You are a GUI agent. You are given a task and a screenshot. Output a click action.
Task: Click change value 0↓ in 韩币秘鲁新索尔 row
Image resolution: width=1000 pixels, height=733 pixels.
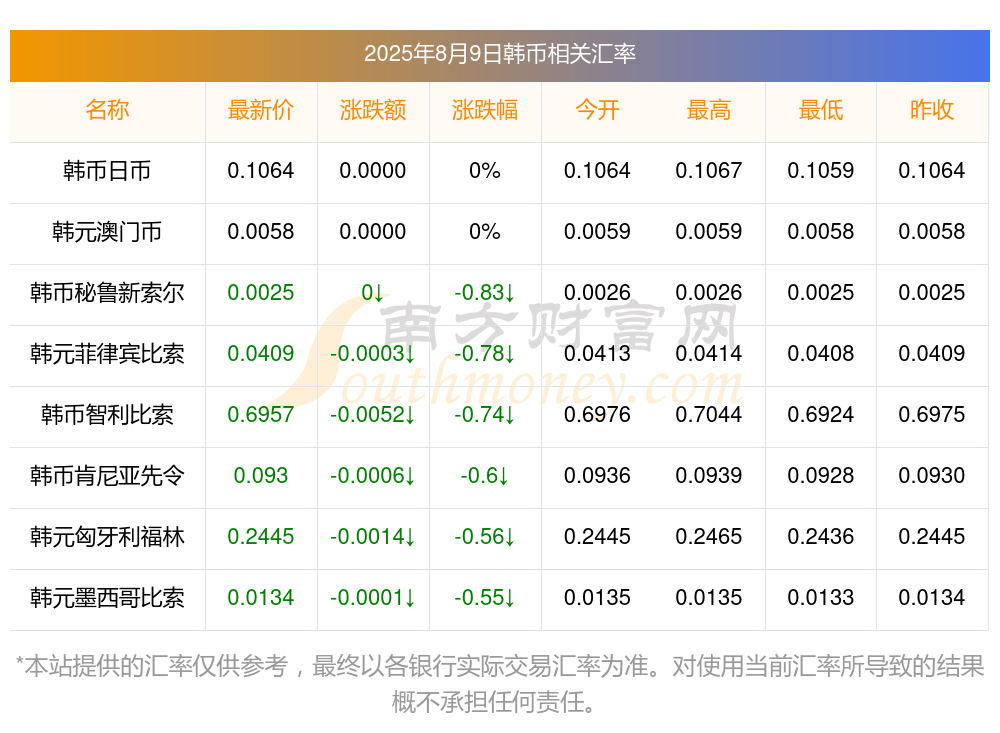(x=372, y=293)
